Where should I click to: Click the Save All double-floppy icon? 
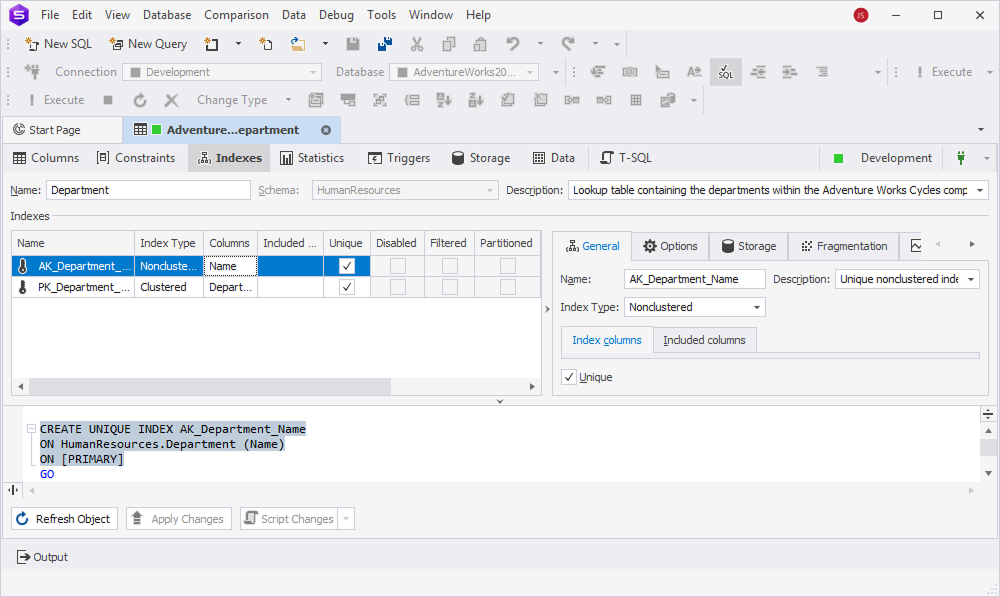pos(385,44)
